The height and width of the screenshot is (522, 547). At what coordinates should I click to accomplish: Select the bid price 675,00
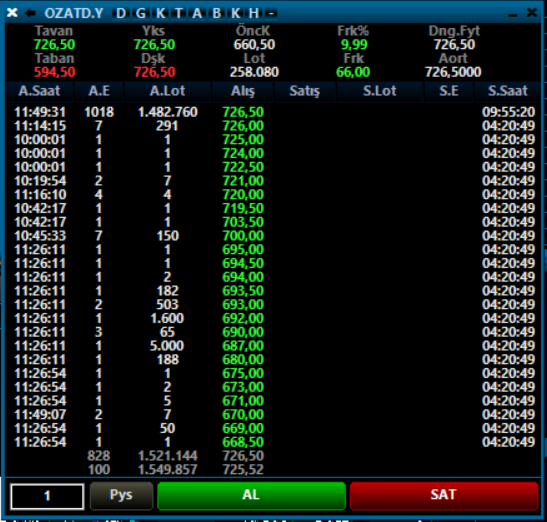pyautogui.click(x=243, y=374)
